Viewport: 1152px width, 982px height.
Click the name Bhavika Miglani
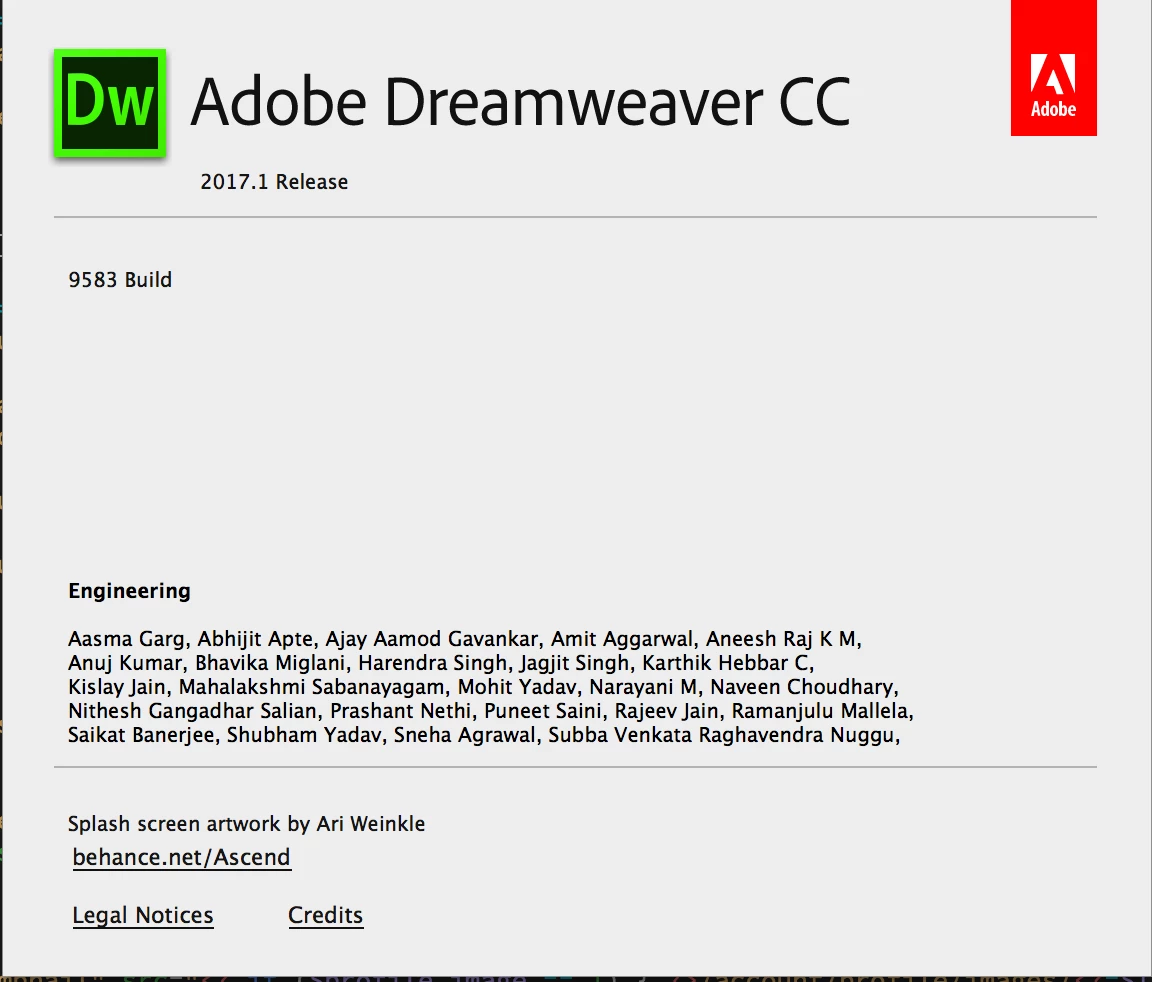[270, 663]
